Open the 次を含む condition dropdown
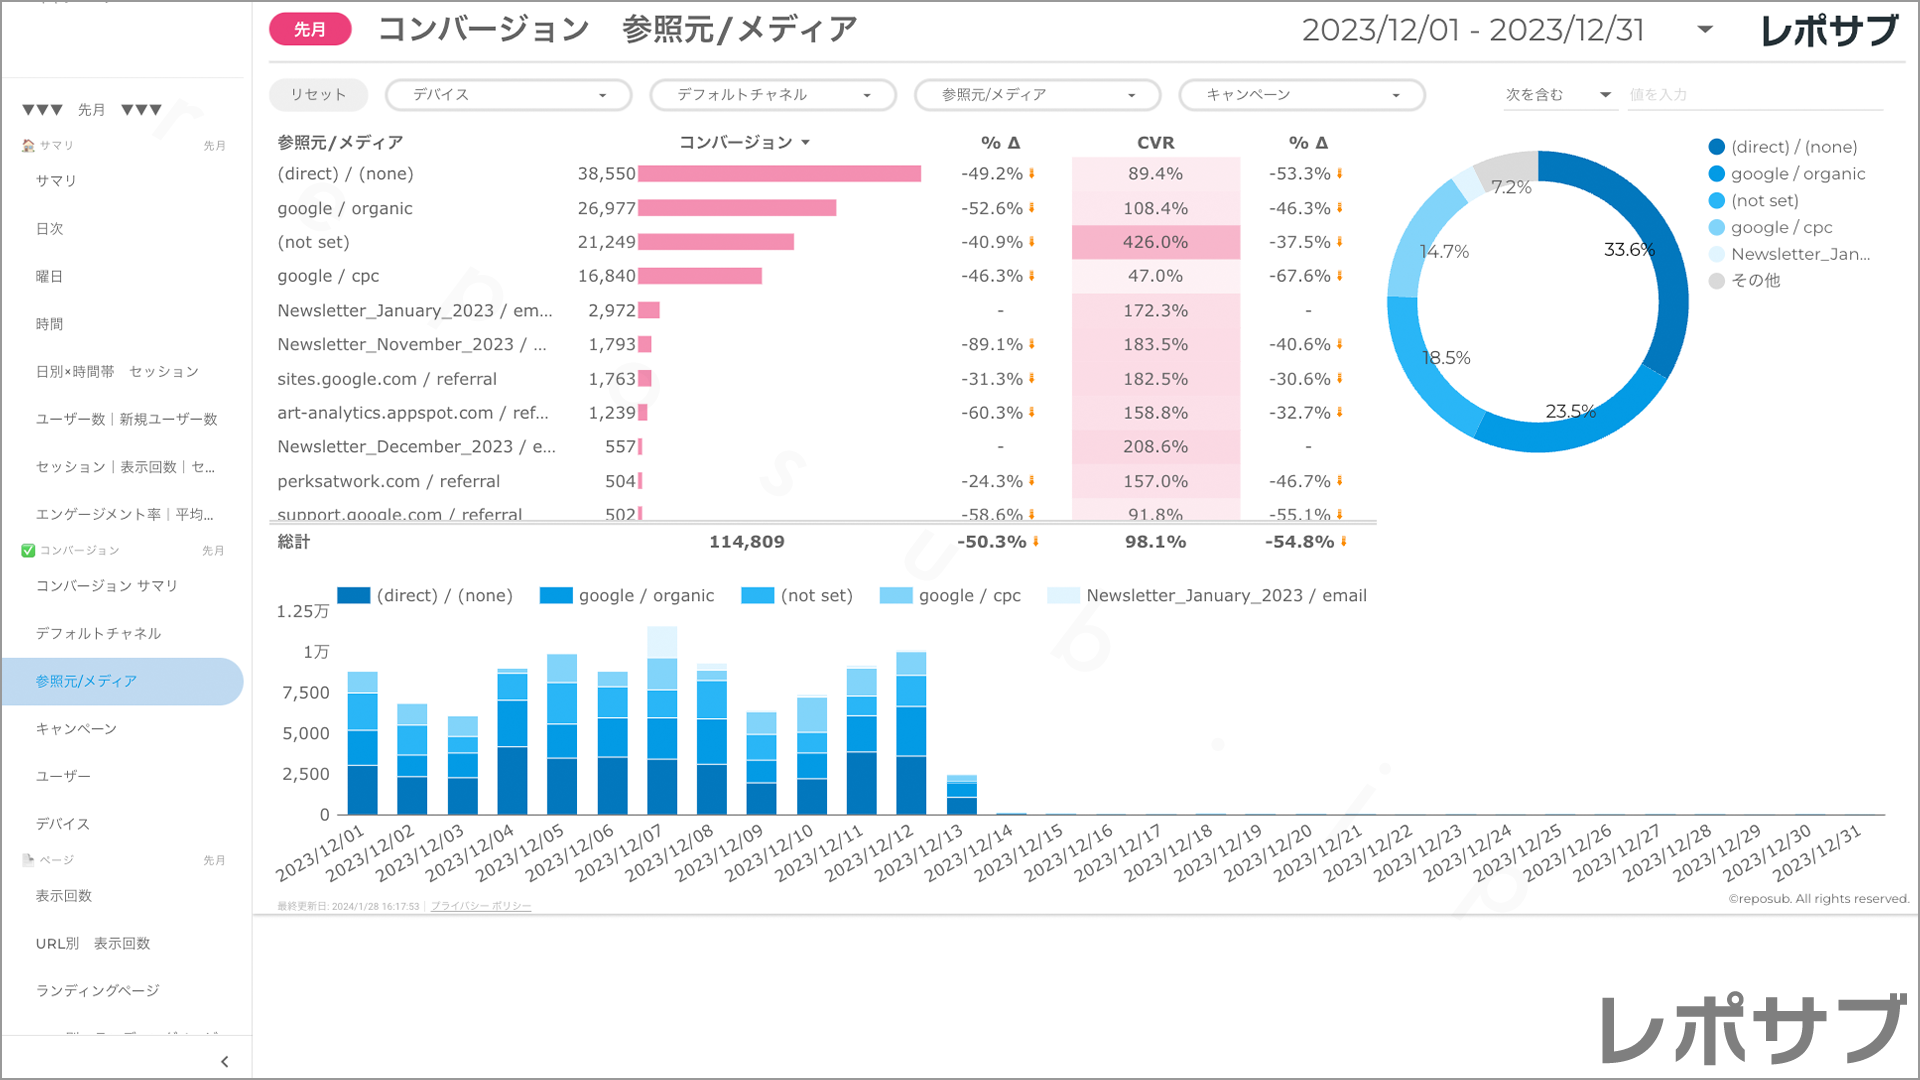 click(1558, 95)
